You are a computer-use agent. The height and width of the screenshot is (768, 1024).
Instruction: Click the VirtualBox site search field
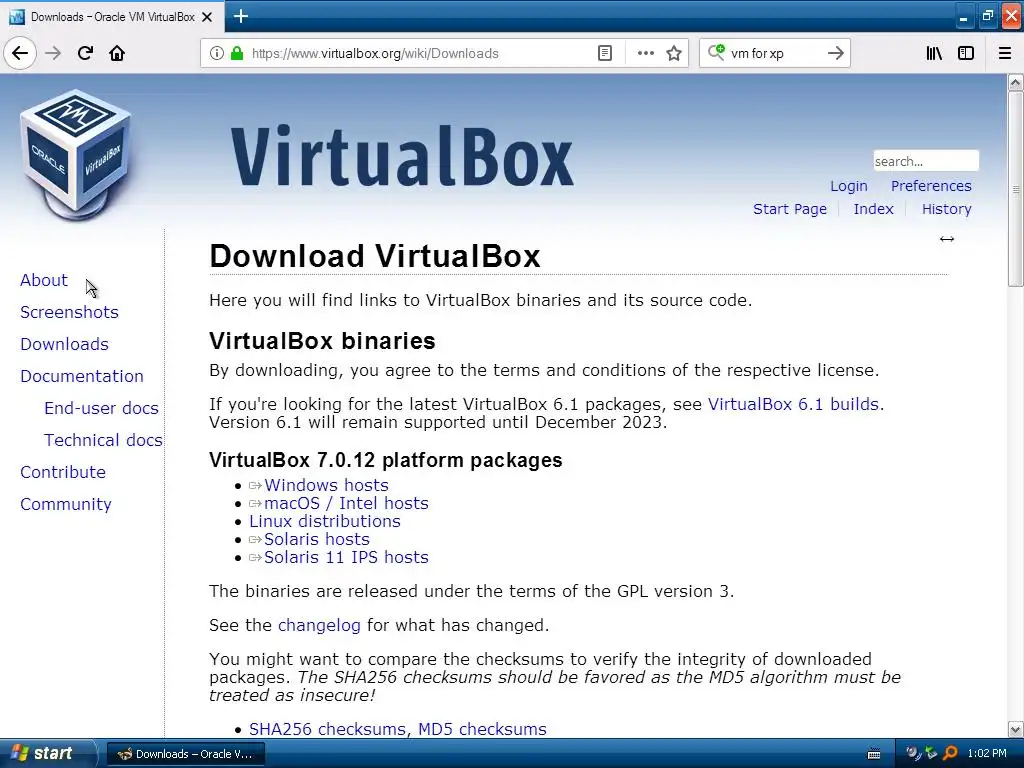[925, 161]
